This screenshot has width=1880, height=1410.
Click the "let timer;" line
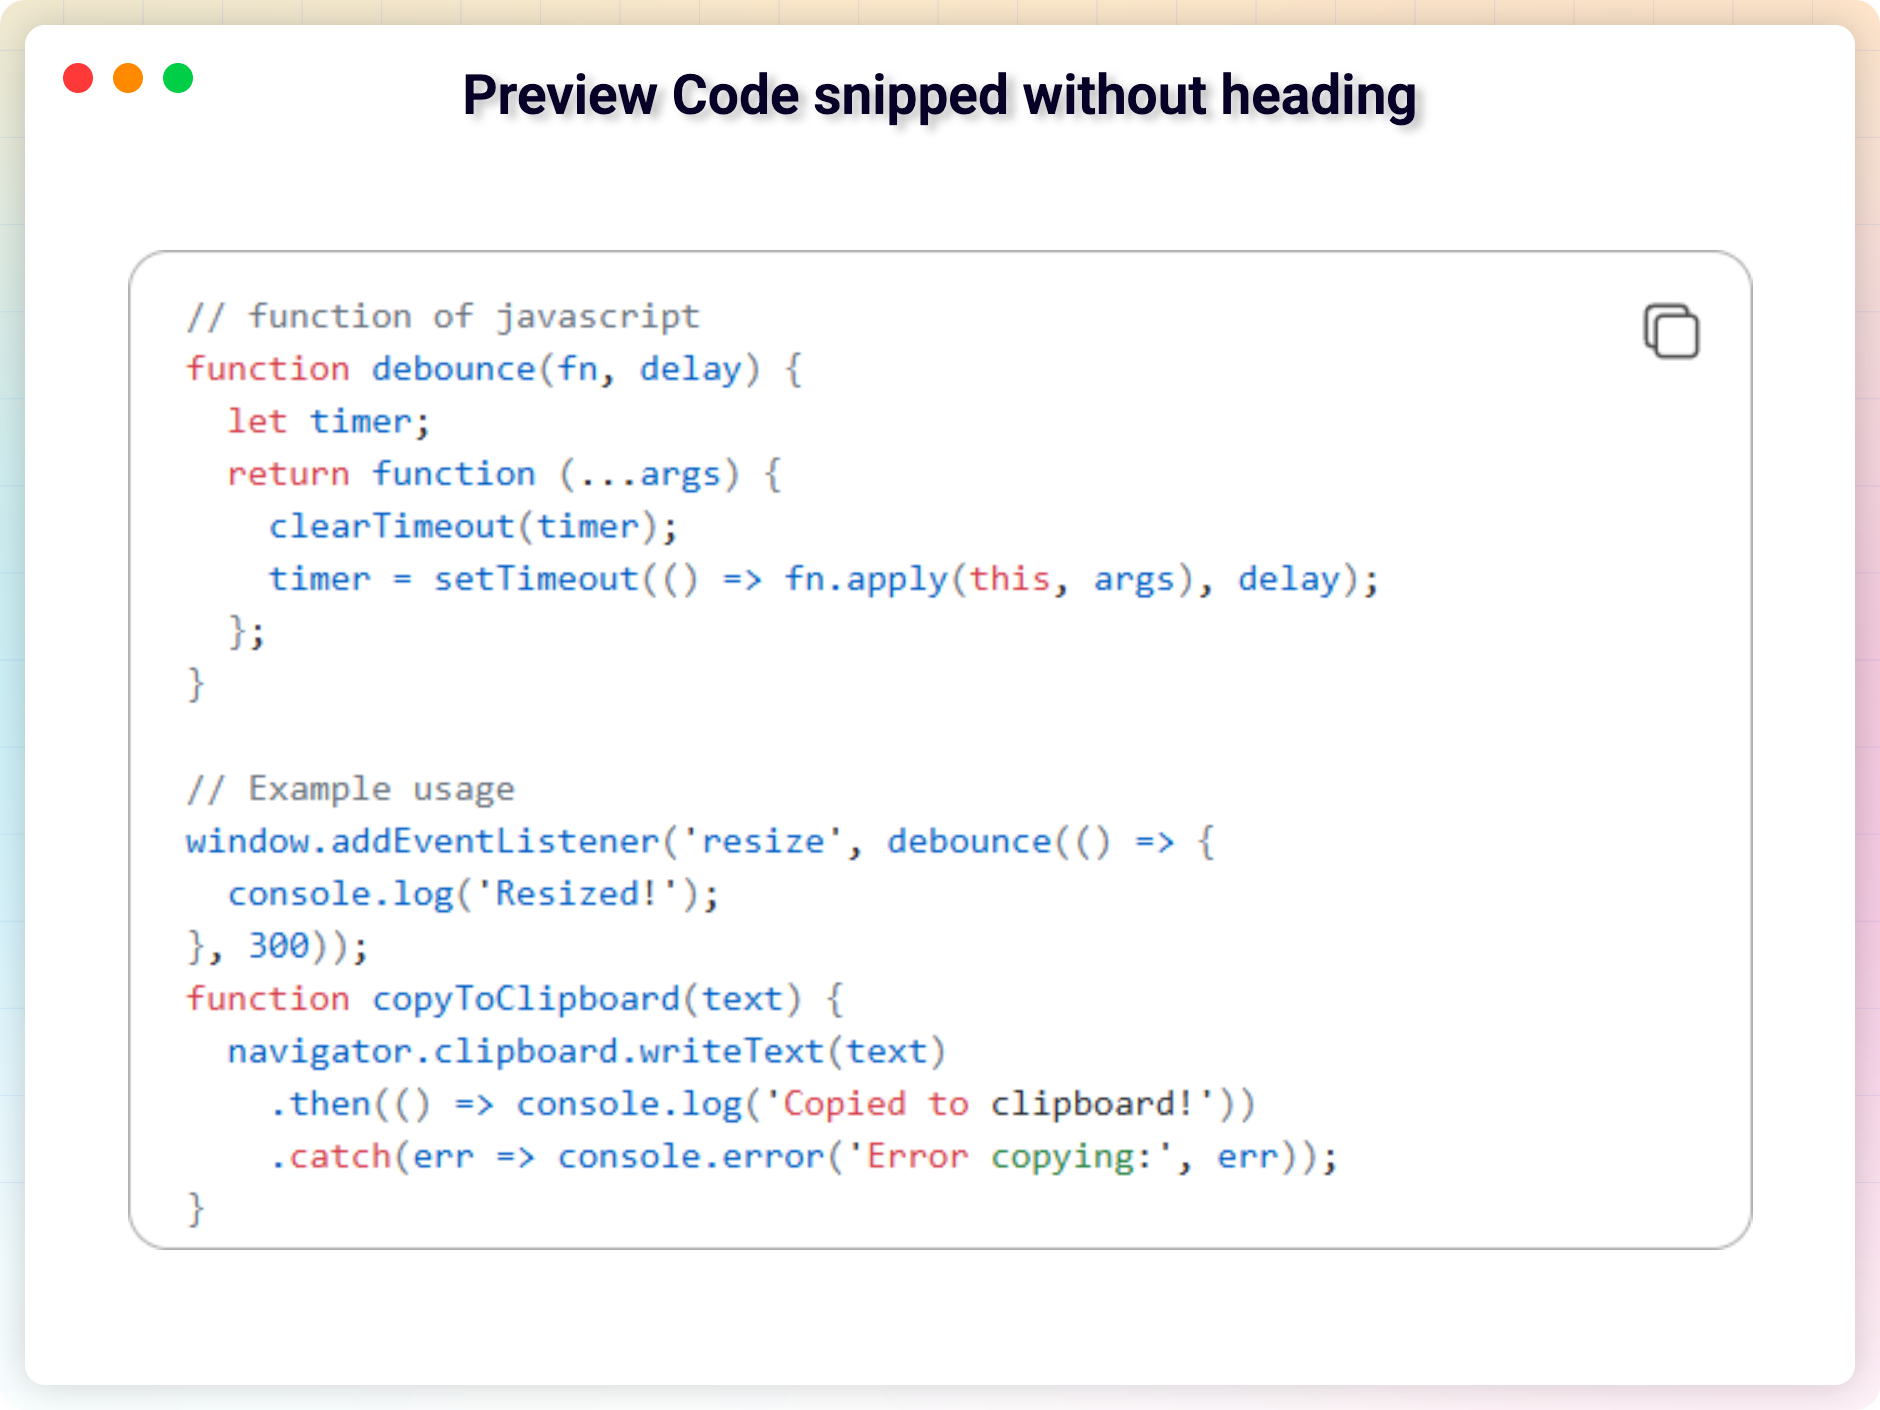pyautogui.click(x=328, y=422)
